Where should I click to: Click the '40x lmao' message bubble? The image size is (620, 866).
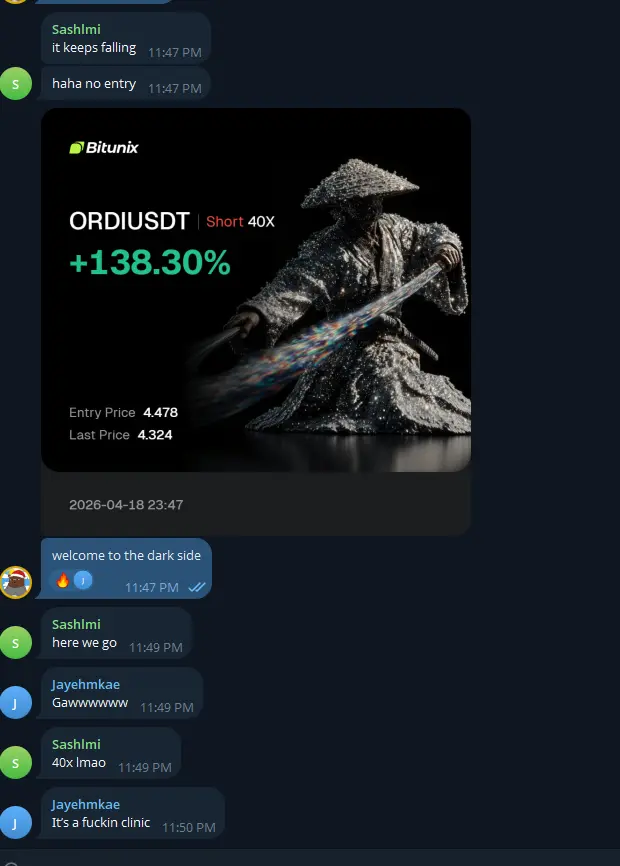109,753
